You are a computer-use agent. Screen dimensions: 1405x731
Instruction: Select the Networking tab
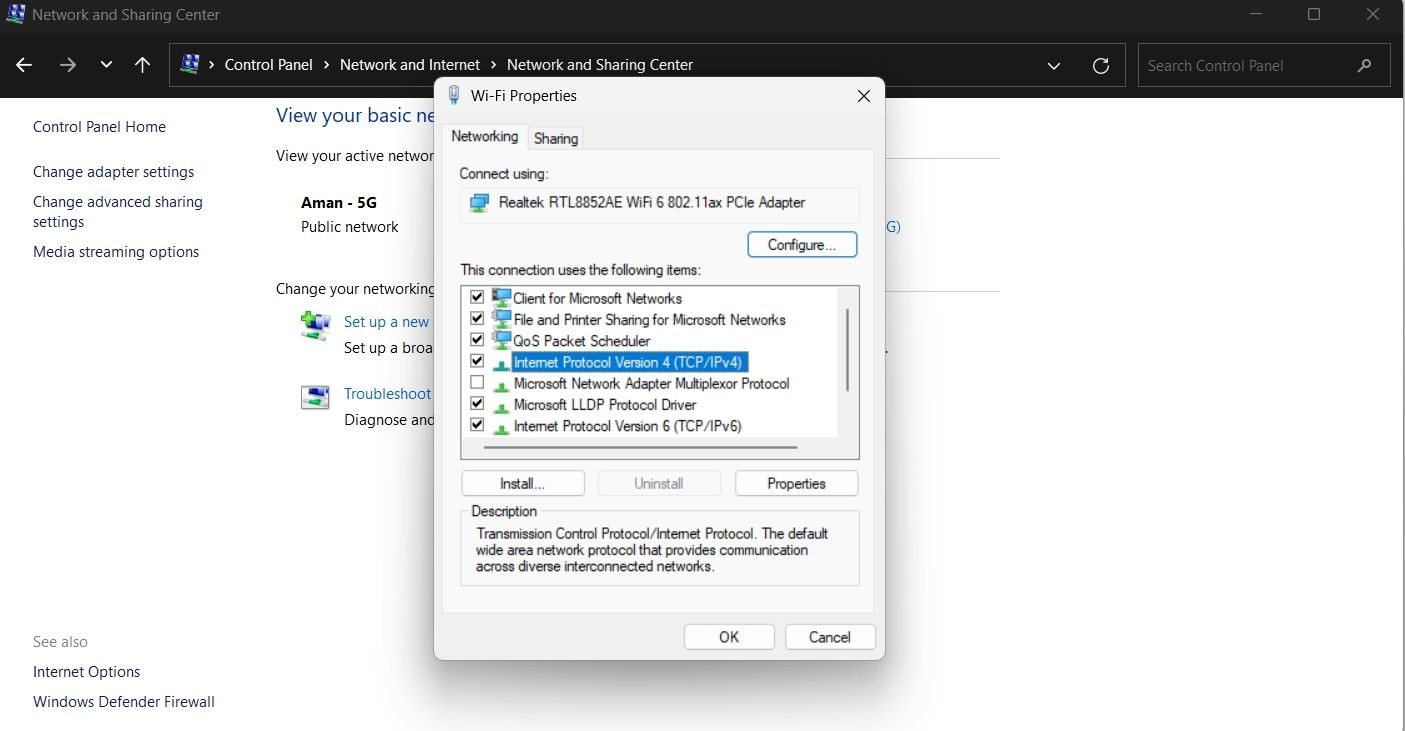[x=485, y=136]
